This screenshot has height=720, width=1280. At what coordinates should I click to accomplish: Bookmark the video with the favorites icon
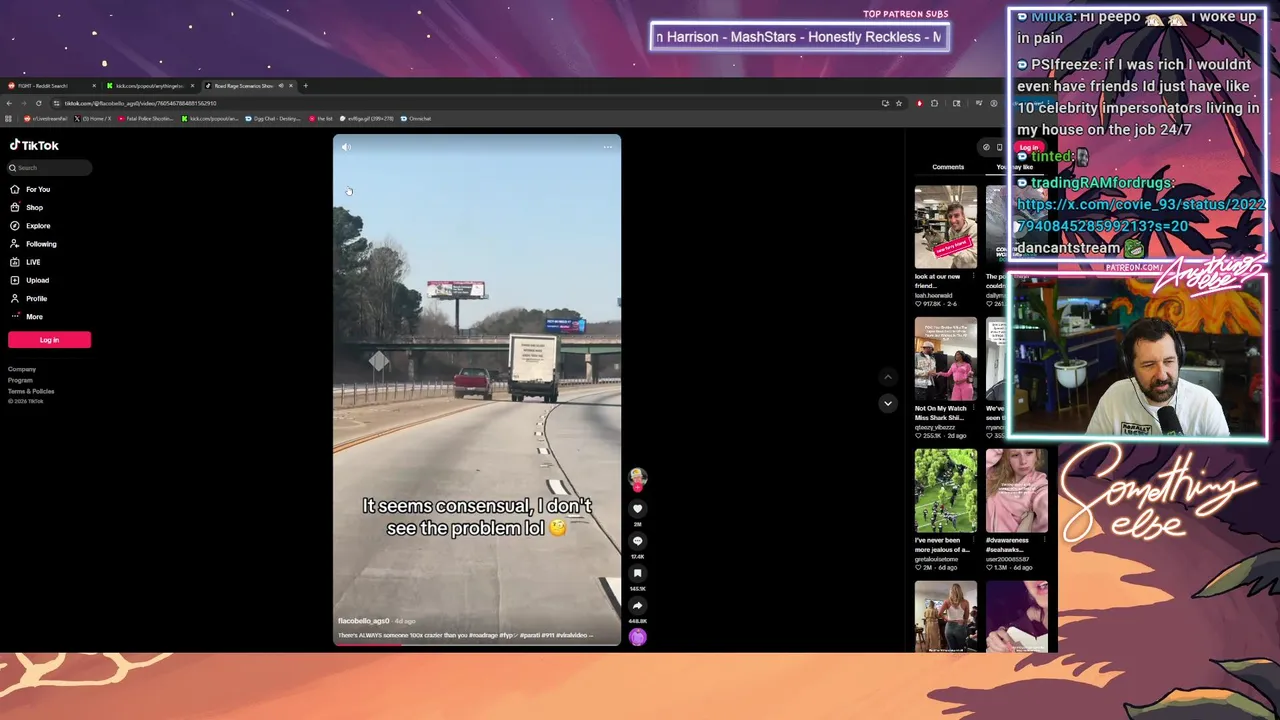click(637, 573)
